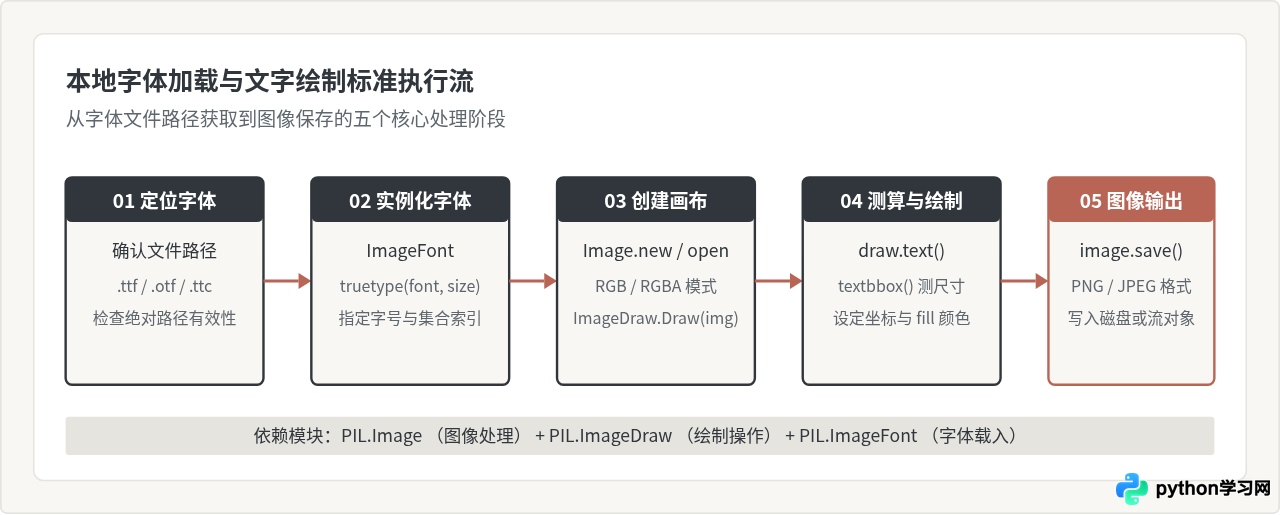Click the text textbbox() 测尺寸
The image size is (1280, 515).
(x=901, y=286)
